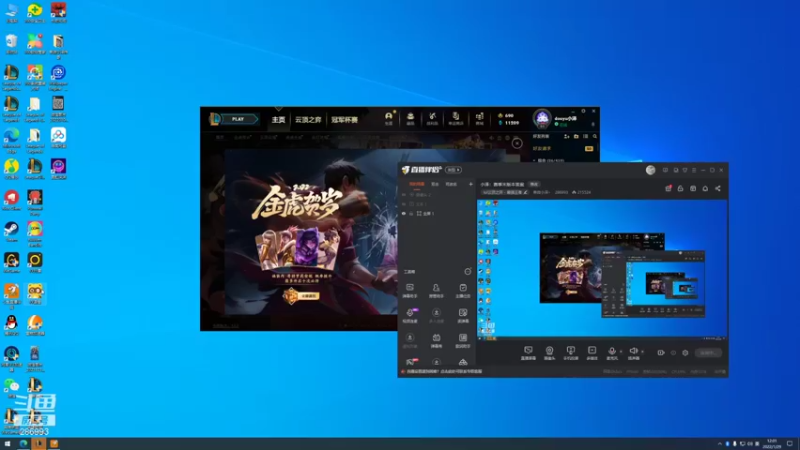Toggle the microphone in streaming app

pos(612,353)
